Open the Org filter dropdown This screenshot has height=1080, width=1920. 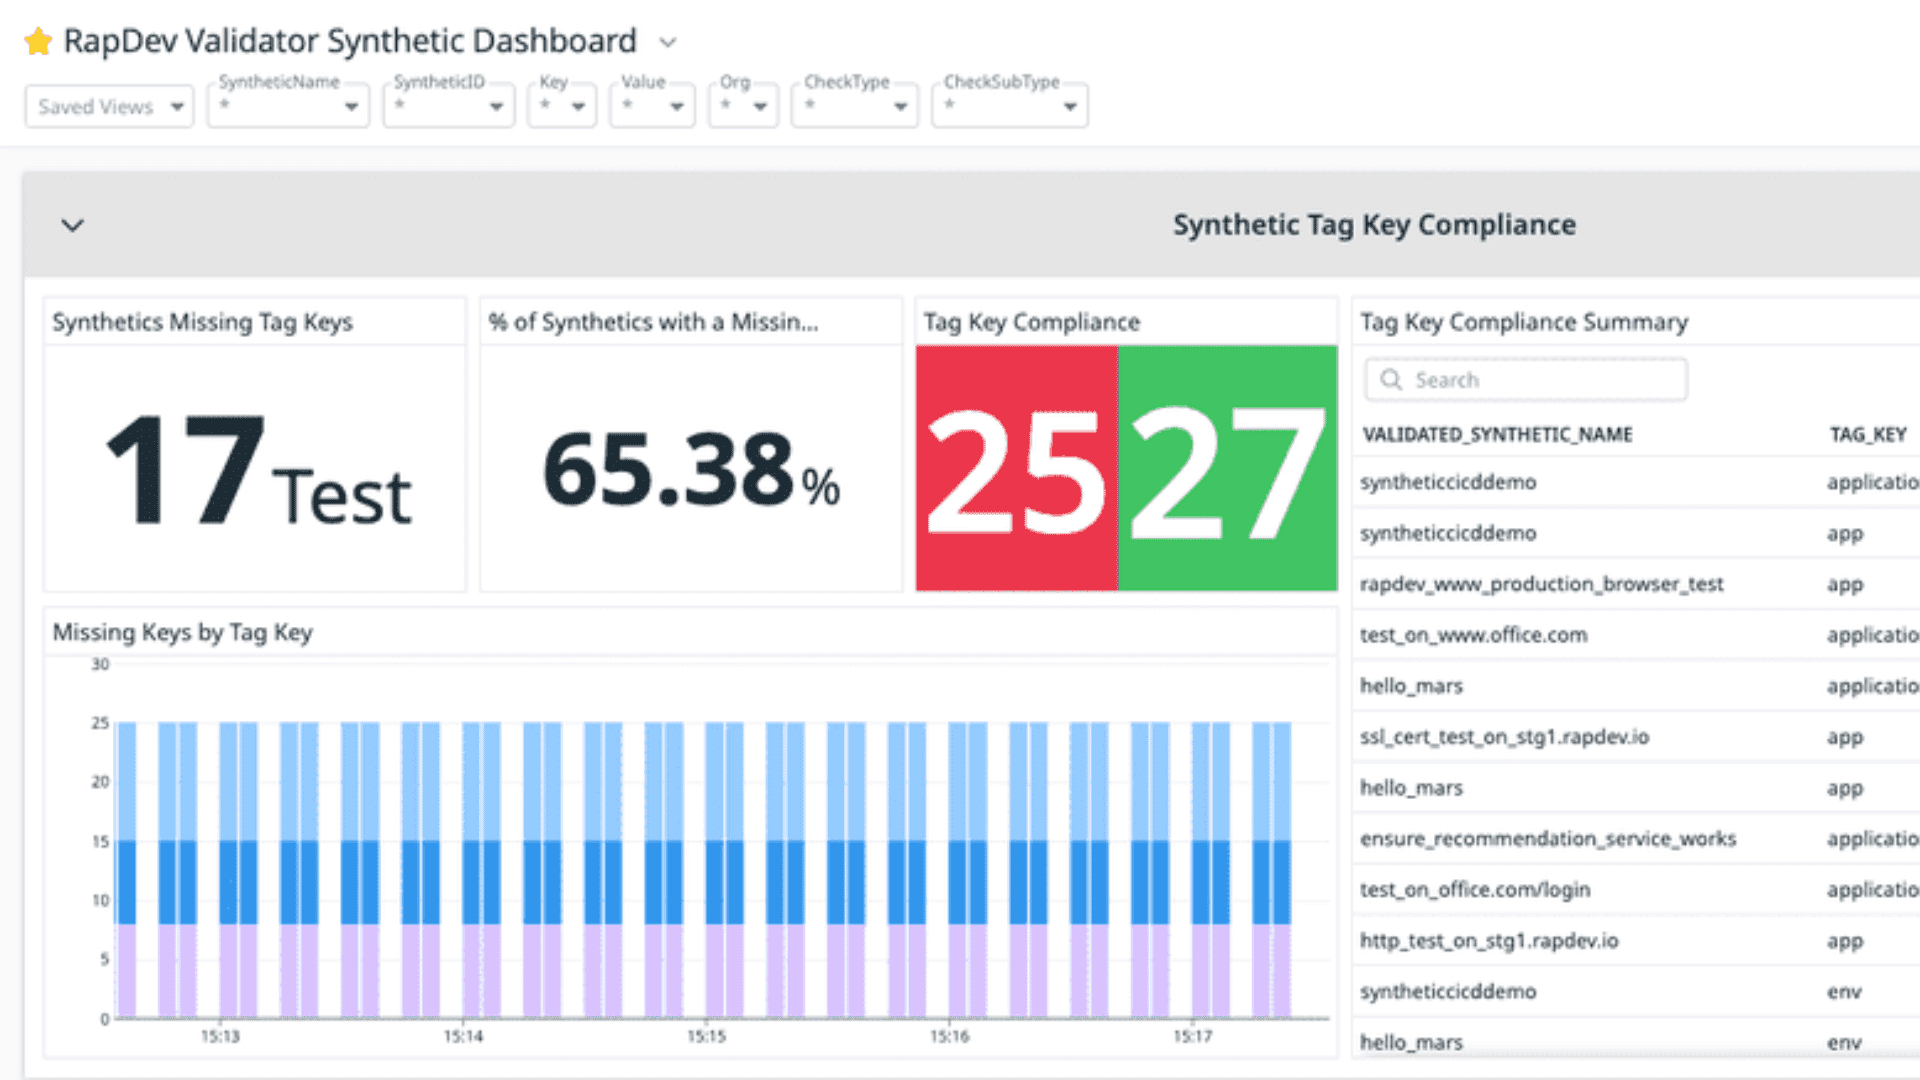pyautogui.click(x=743, y=107)
